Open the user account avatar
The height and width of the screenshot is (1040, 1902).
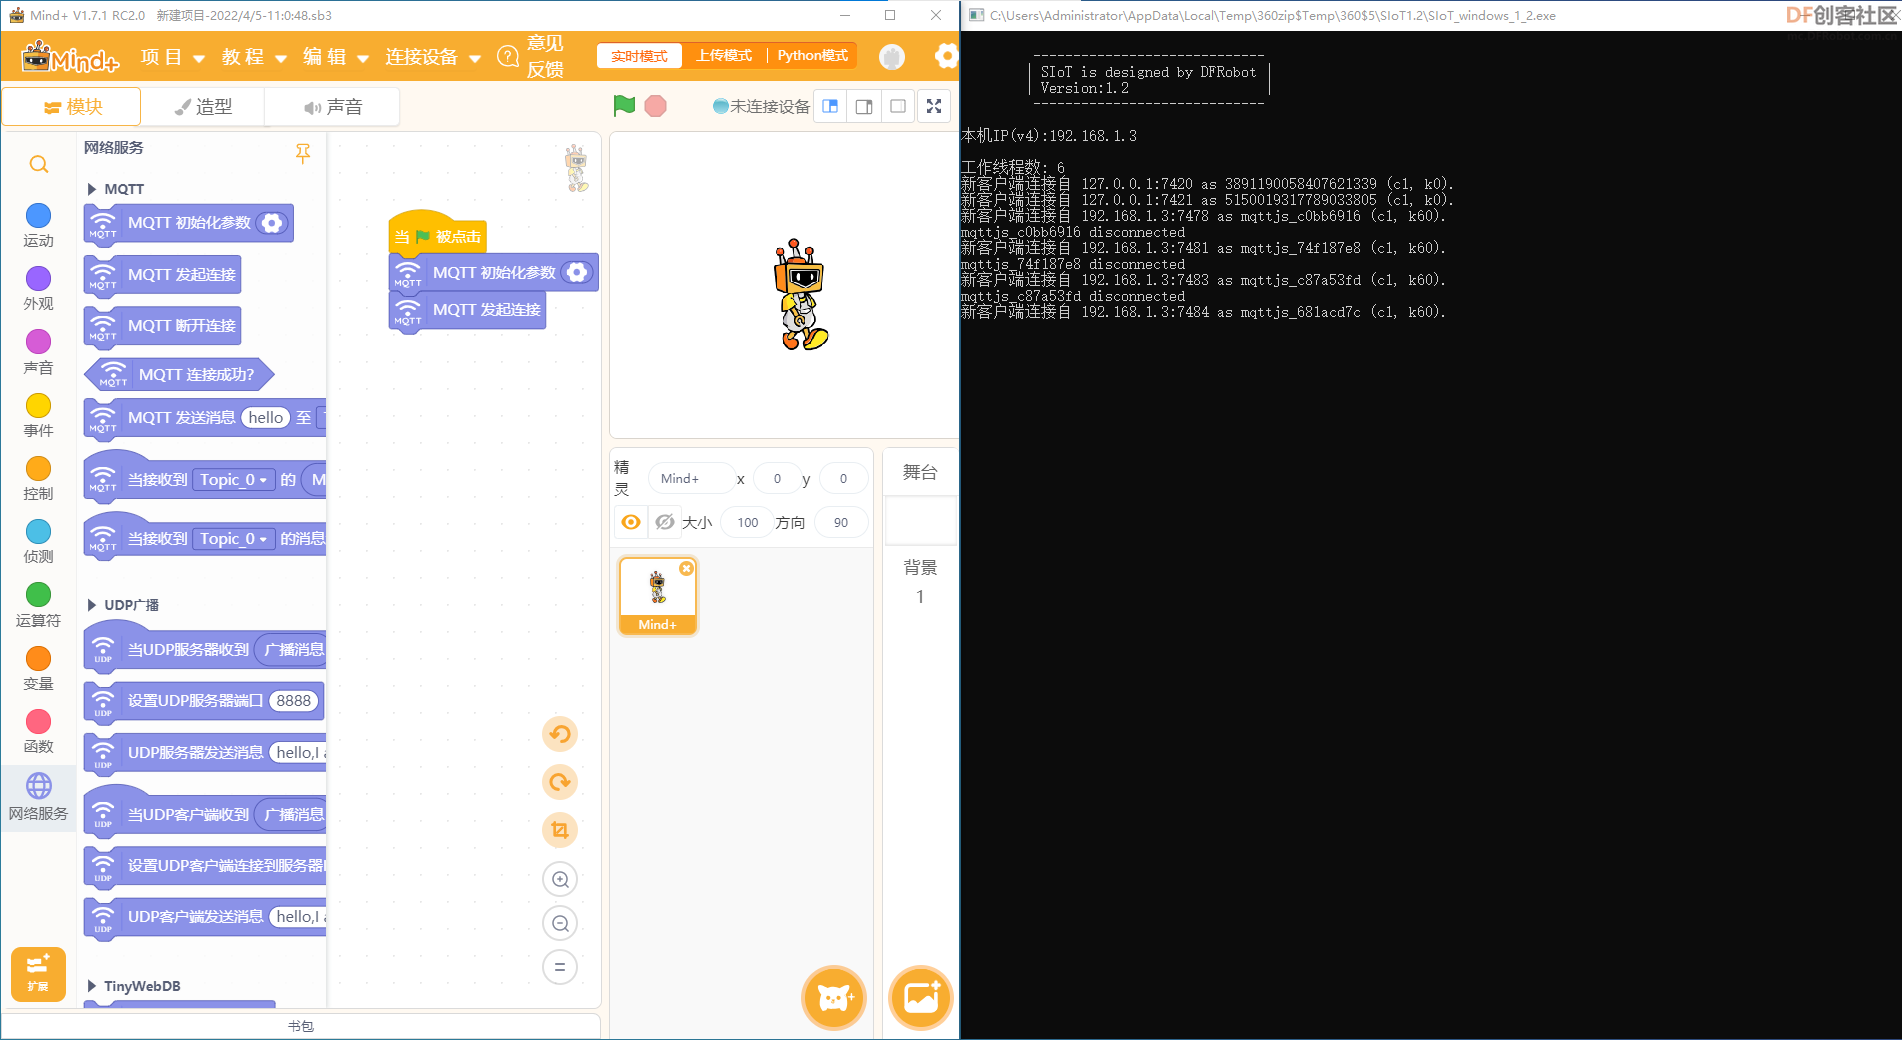point(892,57)
